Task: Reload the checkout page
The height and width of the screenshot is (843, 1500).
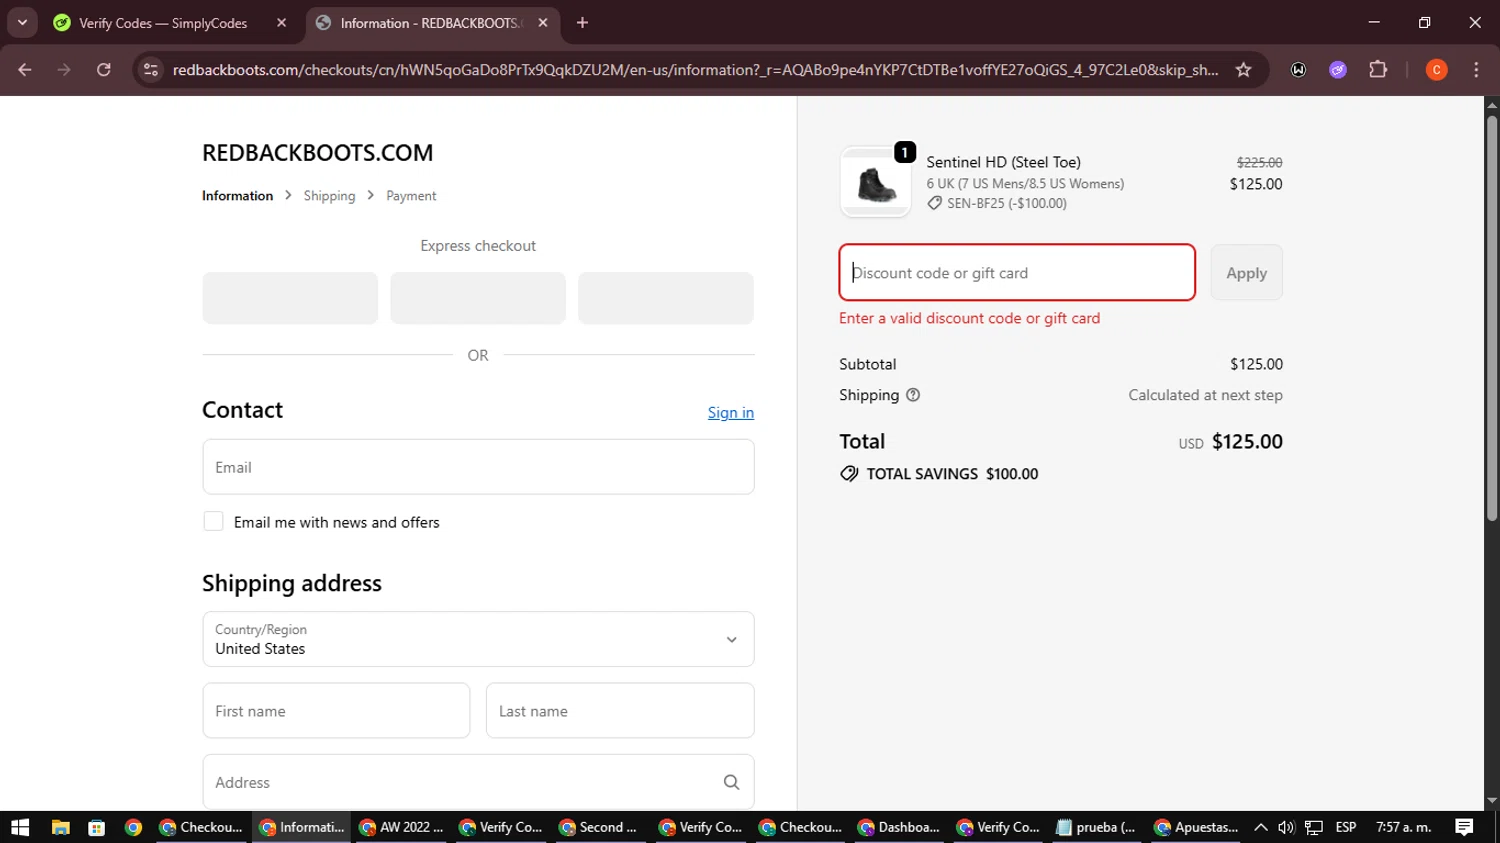Action: (x=104, y=70)
